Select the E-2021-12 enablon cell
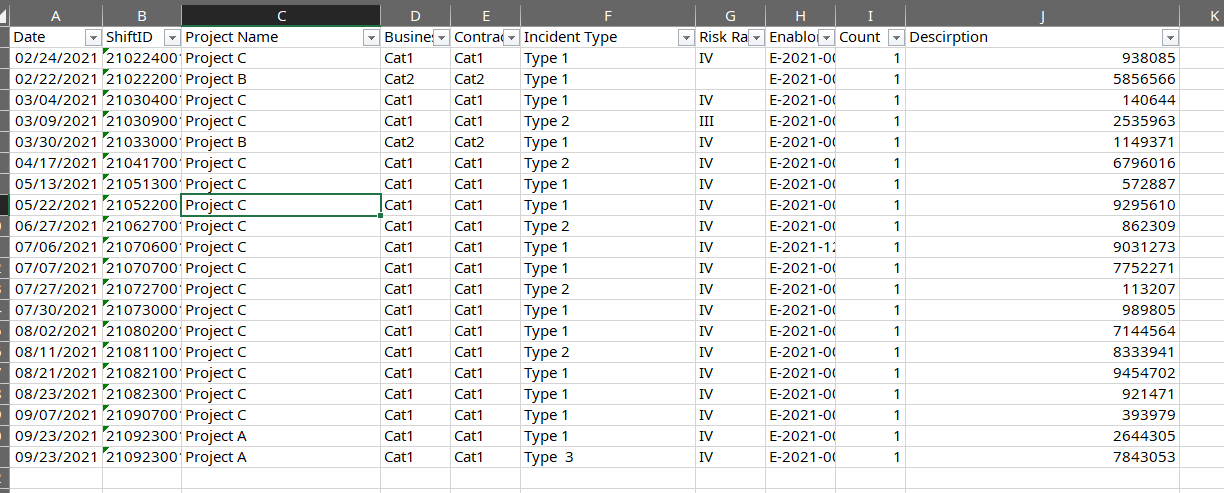Screen dimensions: 1224x493 (x=800, y=247)
